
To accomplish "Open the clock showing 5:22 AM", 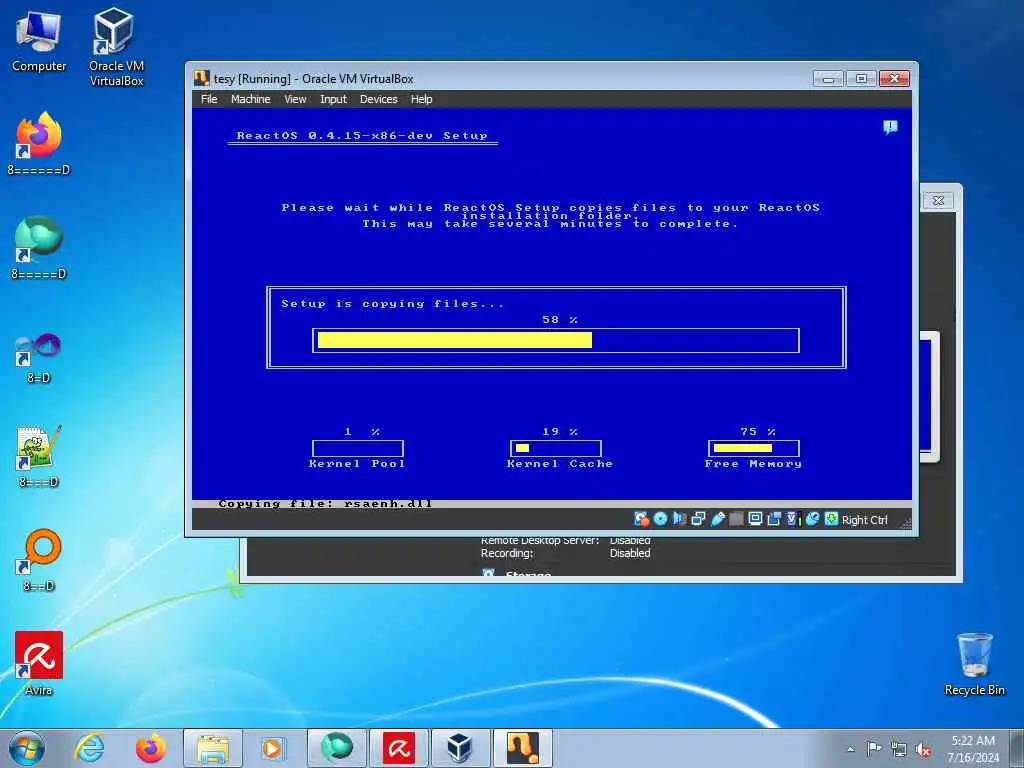I will tap(973, 748).
